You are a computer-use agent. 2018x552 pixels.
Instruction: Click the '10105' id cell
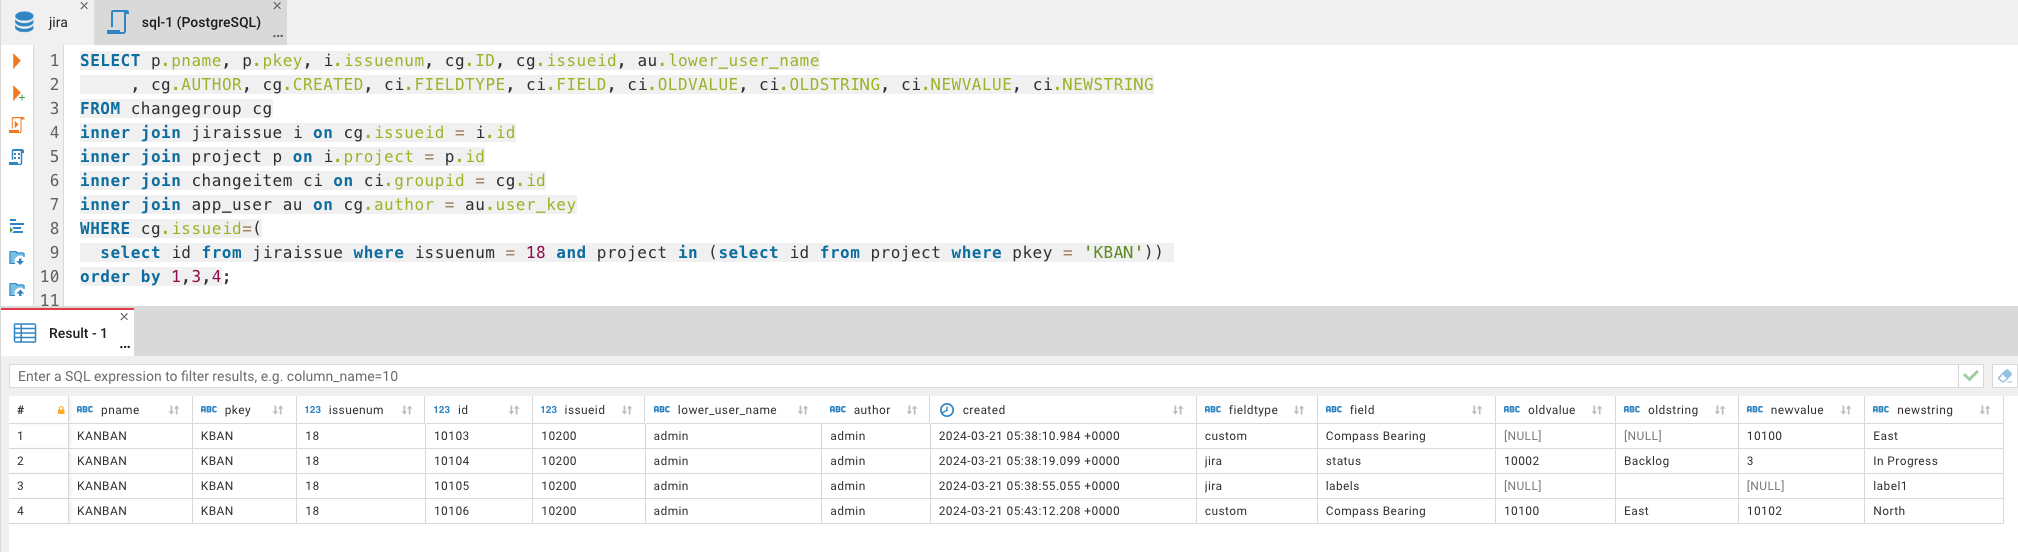pos(479,486)
